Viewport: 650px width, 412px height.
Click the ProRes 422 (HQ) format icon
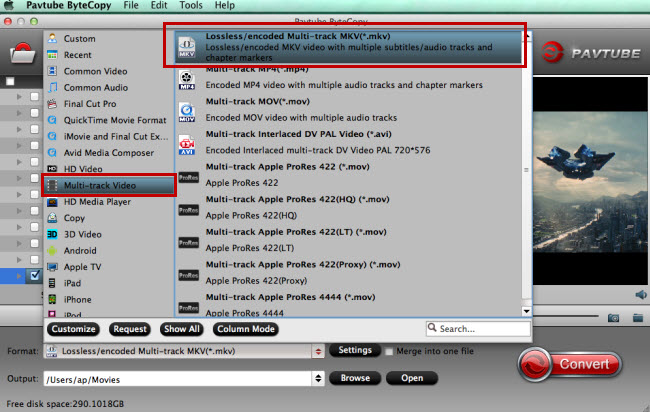point(189,210)
